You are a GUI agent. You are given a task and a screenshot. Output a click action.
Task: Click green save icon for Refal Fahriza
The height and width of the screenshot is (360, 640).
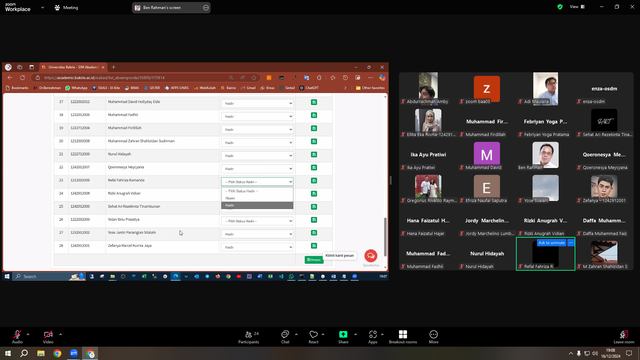pos(314,180)
